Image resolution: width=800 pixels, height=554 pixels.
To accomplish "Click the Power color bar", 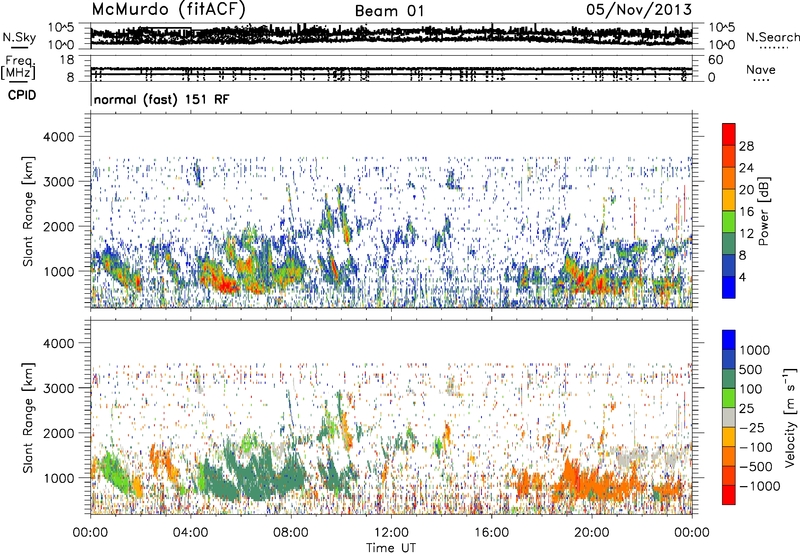I will click(x=729, y=210).
